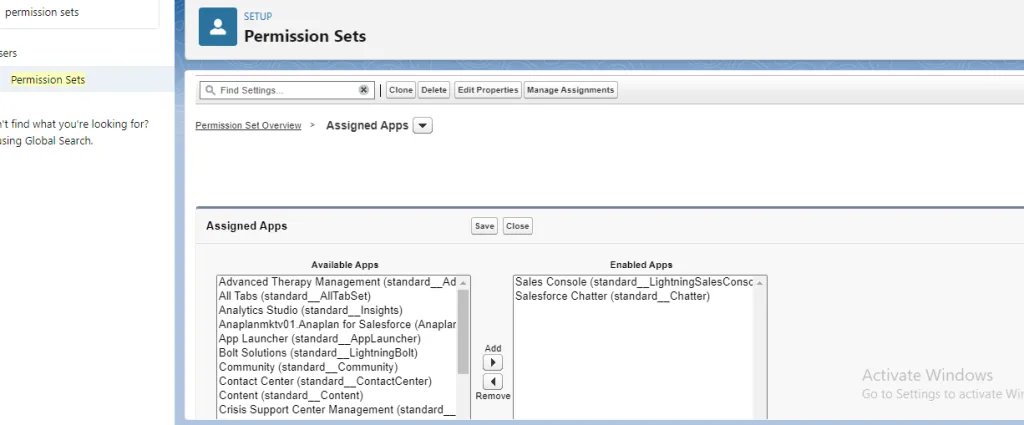Select All Tabs (standard__AllTabSet)
Screen dimensions: 1024x425
tap(338, 296)
